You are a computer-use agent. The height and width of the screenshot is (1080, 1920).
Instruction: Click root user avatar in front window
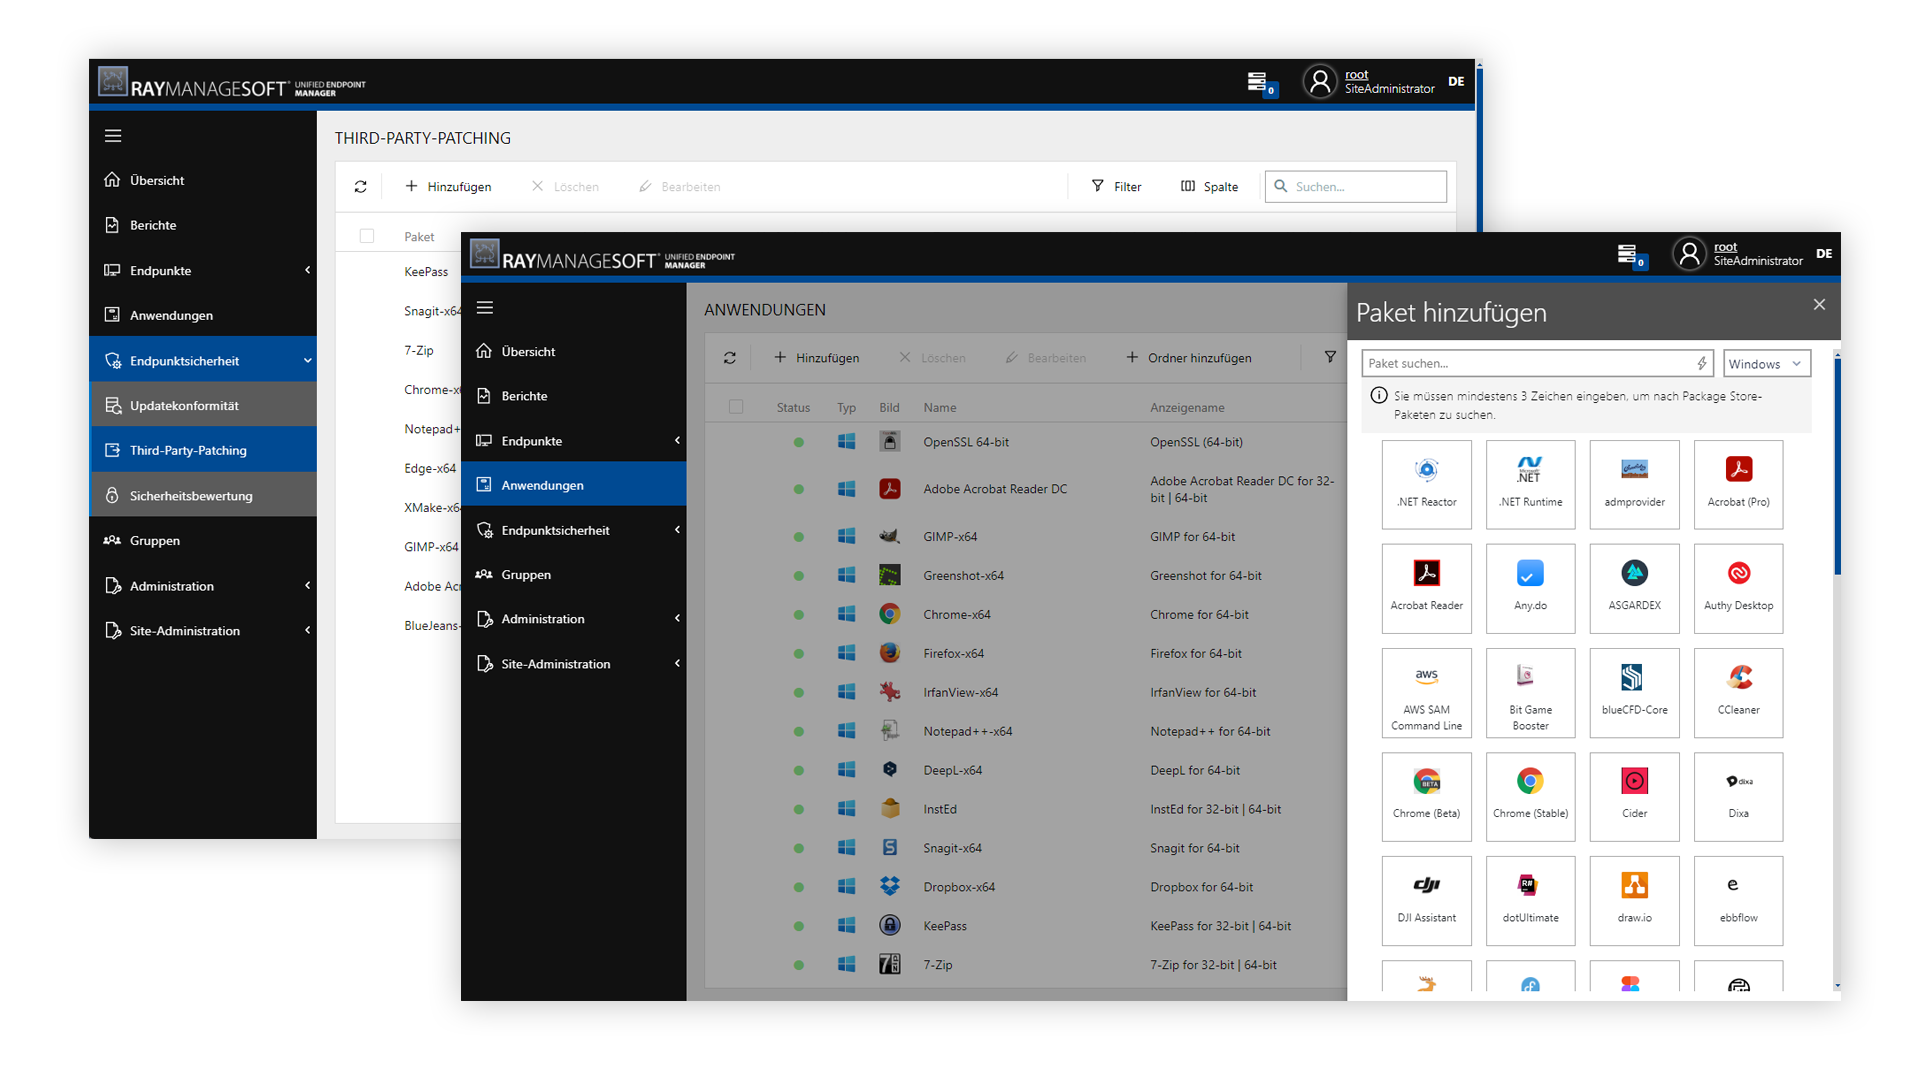click(x=1689, y=255)
